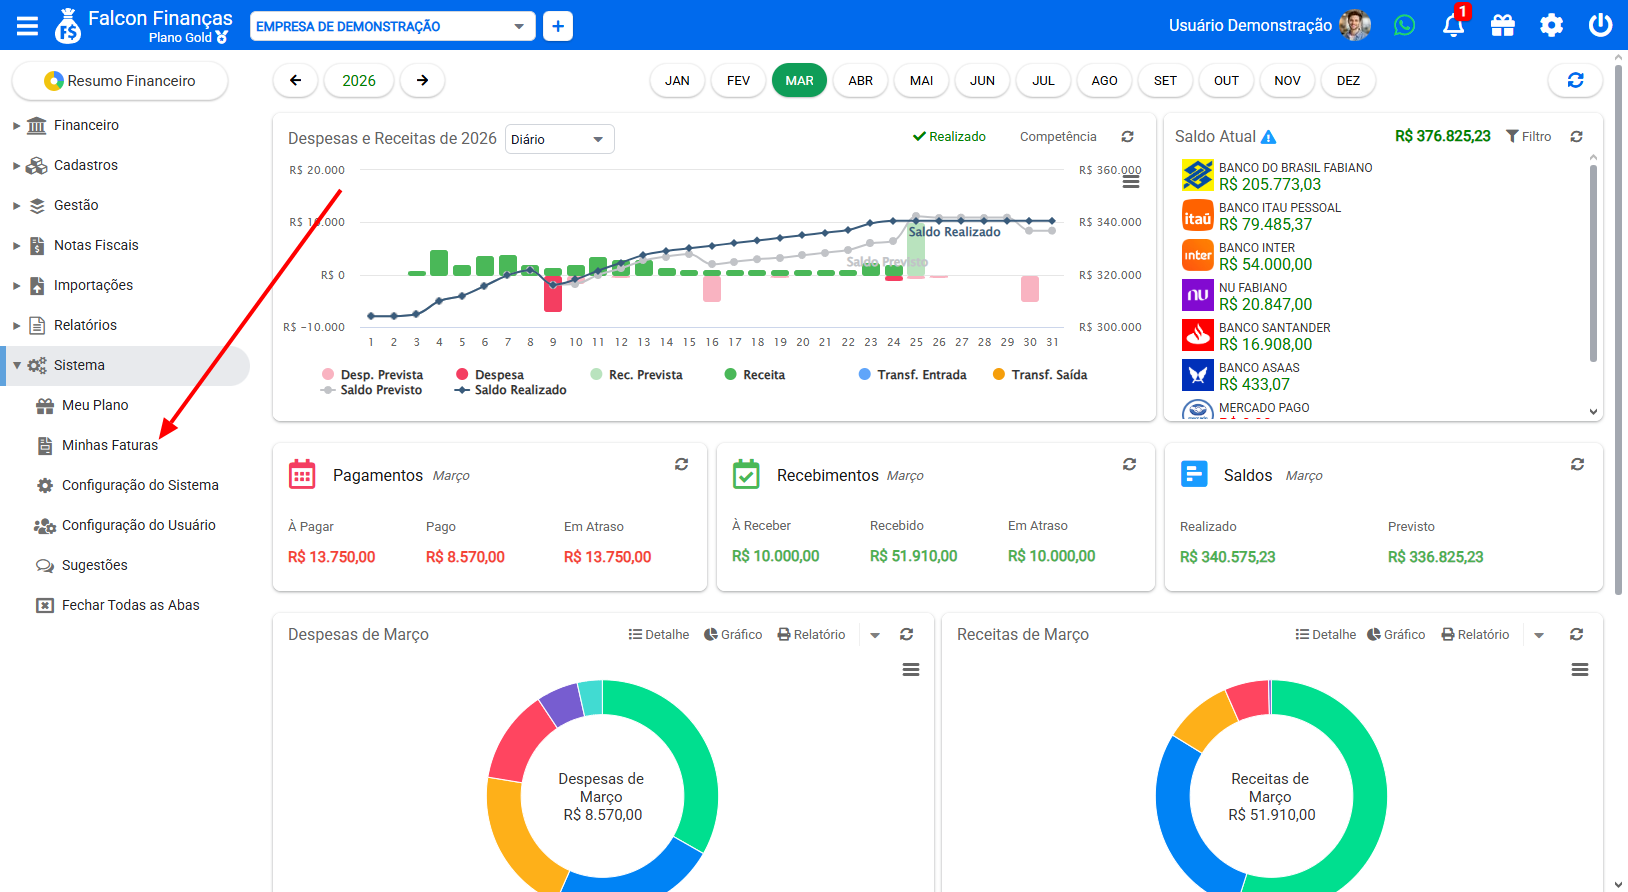
Task: Open Despesas de Março chart menu
Action: point(911,670)
